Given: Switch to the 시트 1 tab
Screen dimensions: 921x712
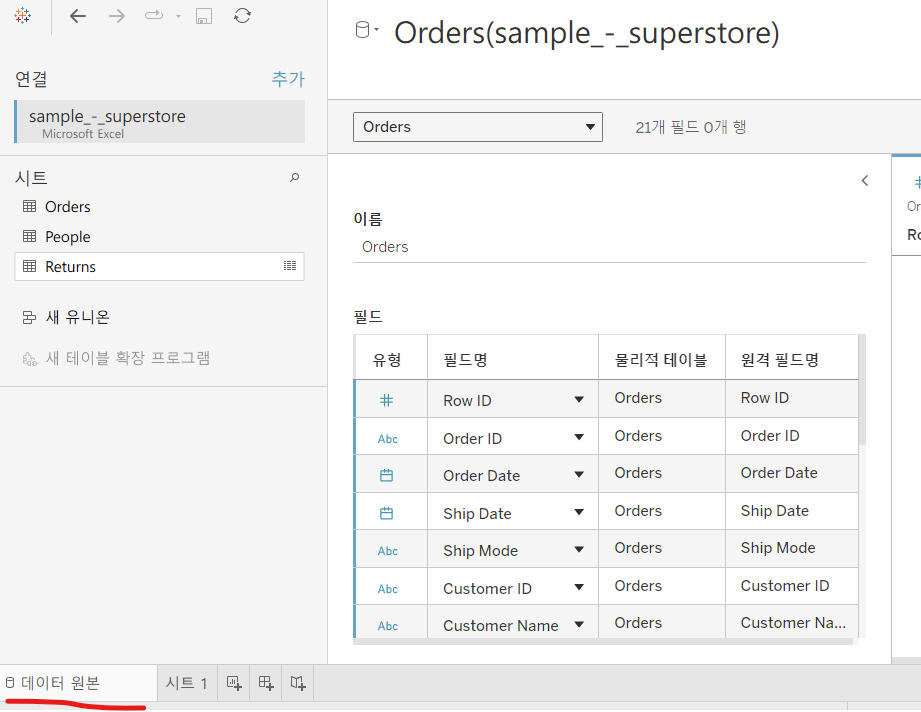Looking at the screenshot, I should point(187,683).
